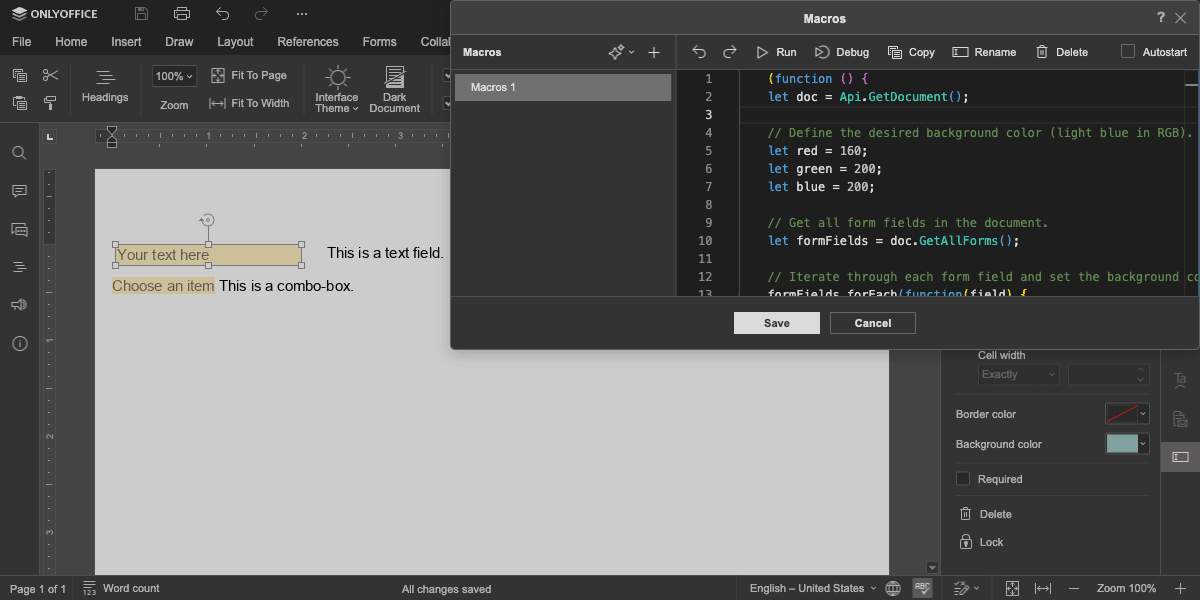Open the Chat panel in left sidebar
Image resolution: width=1200 pixels, height=600 pixels.
coord(19,229)
